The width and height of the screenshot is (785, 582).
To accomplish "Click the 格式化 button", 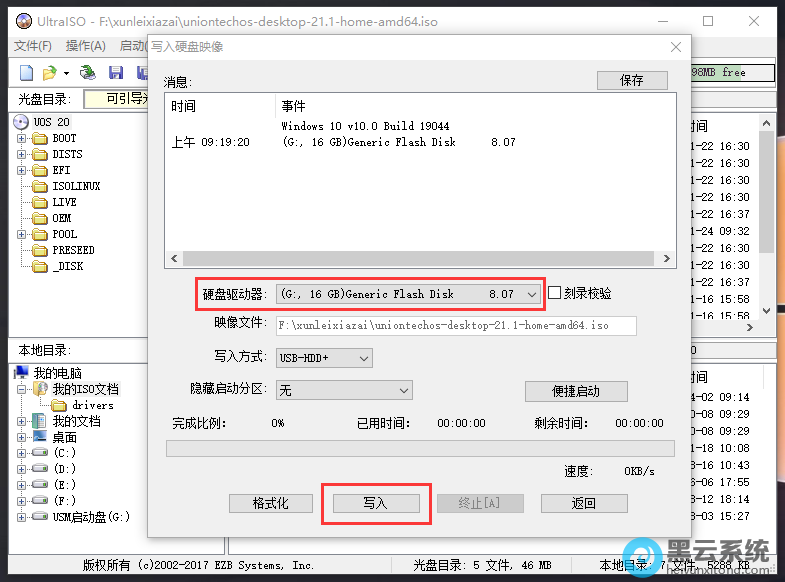I will click(271, 503).
